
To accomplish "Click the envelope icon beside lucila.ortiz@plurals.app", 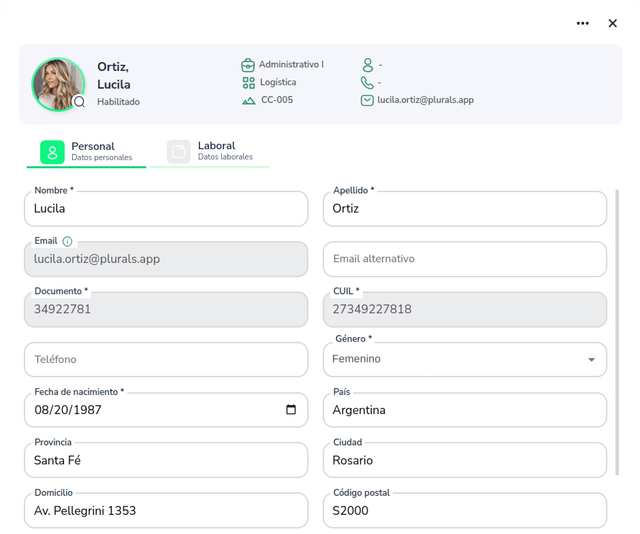I will click(367, 100).
